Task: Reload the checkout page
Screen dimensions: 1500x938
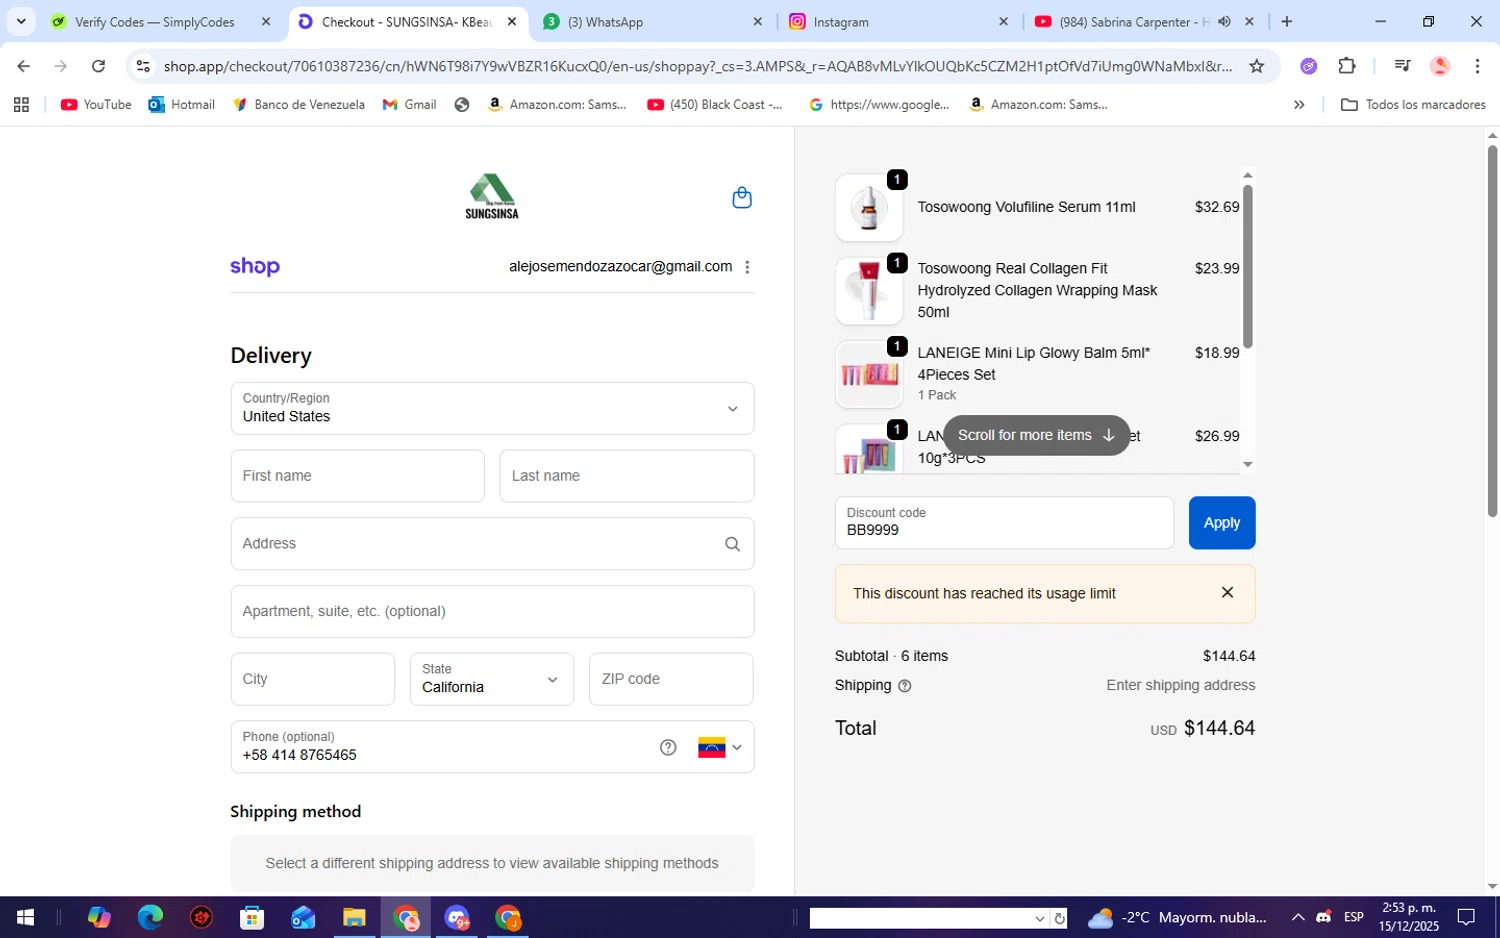Action: [98, 66]
